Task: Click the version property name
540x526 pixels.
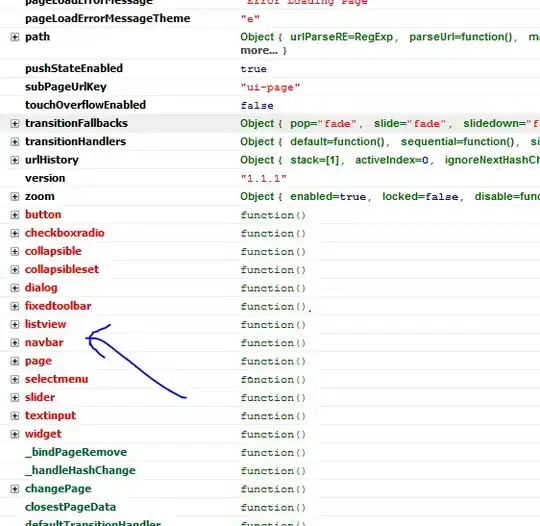Action: point(45,178)
